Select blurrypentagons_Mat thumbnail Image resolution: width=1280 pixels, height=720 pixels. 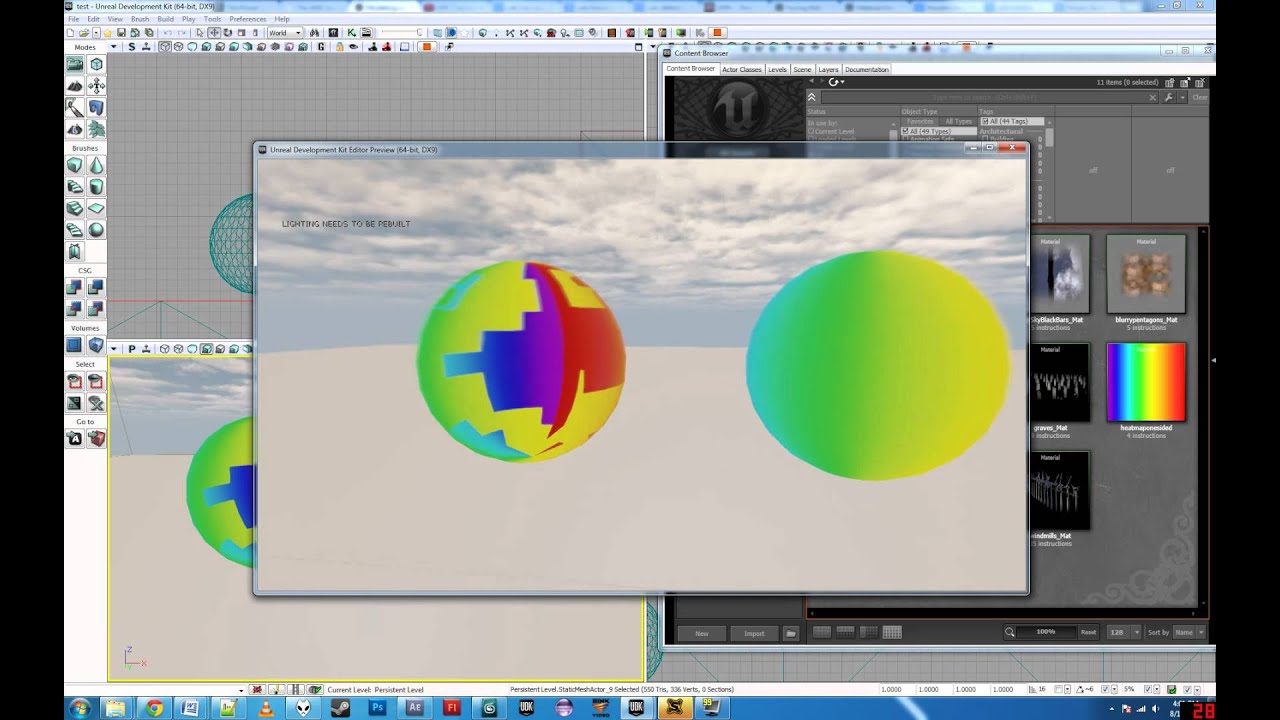(1146, 274)
